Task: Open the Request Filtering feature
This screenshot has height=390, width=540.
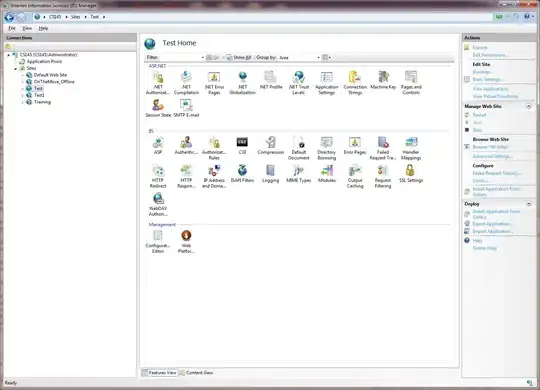Action: click(x=383, y=176)
